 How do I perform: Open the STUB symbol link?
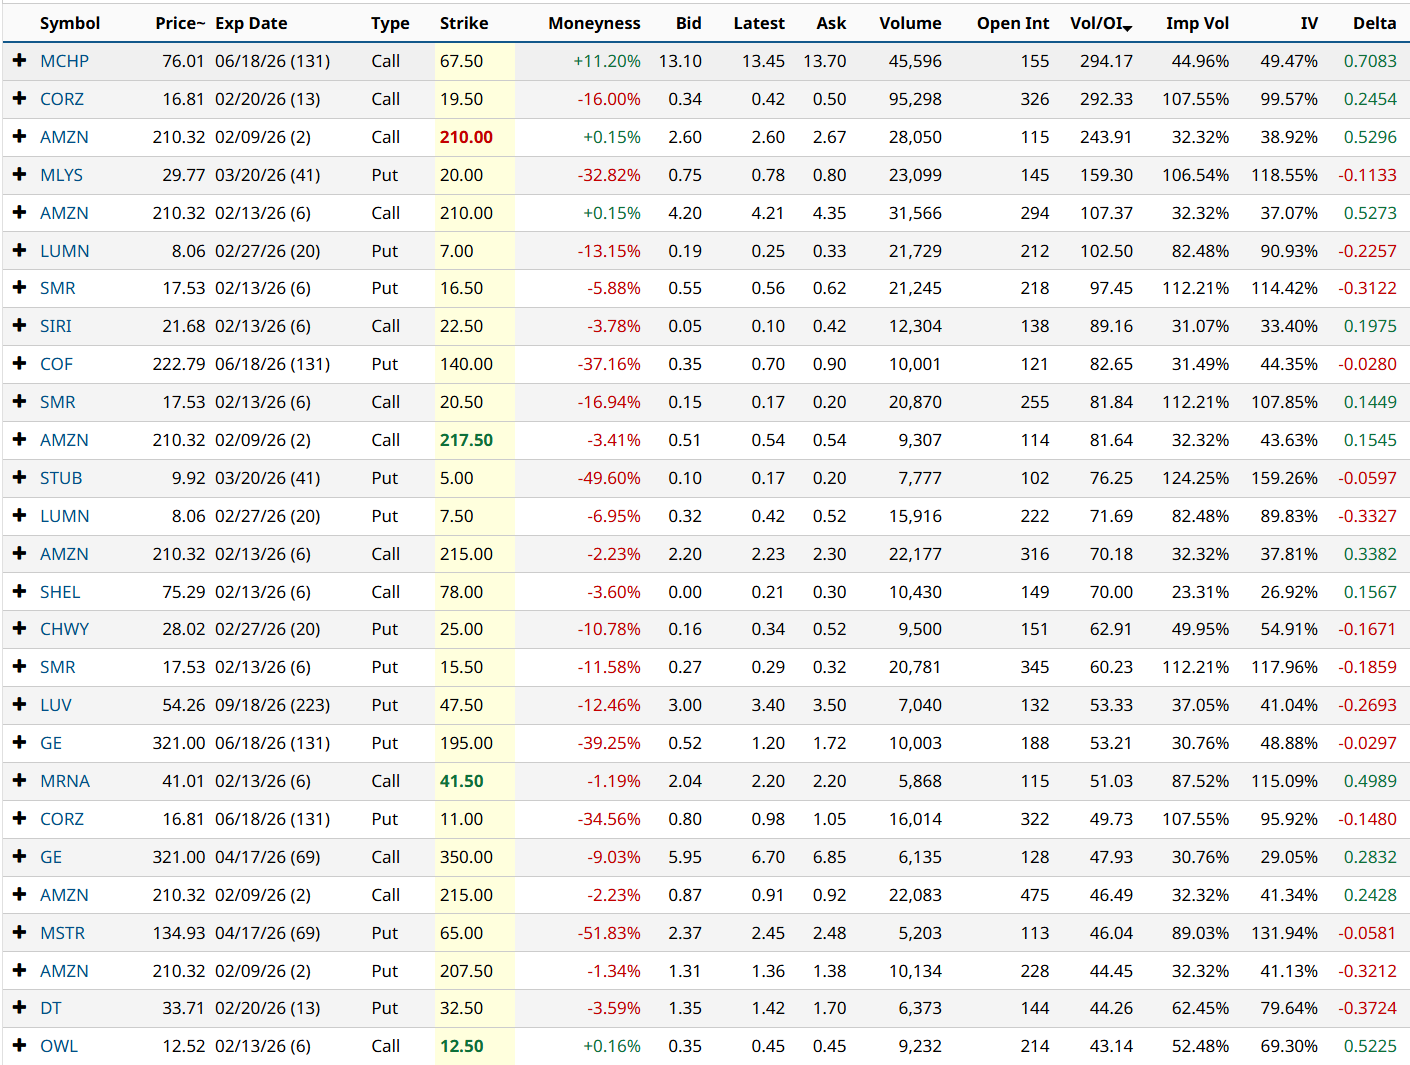(x=61, y=478)
